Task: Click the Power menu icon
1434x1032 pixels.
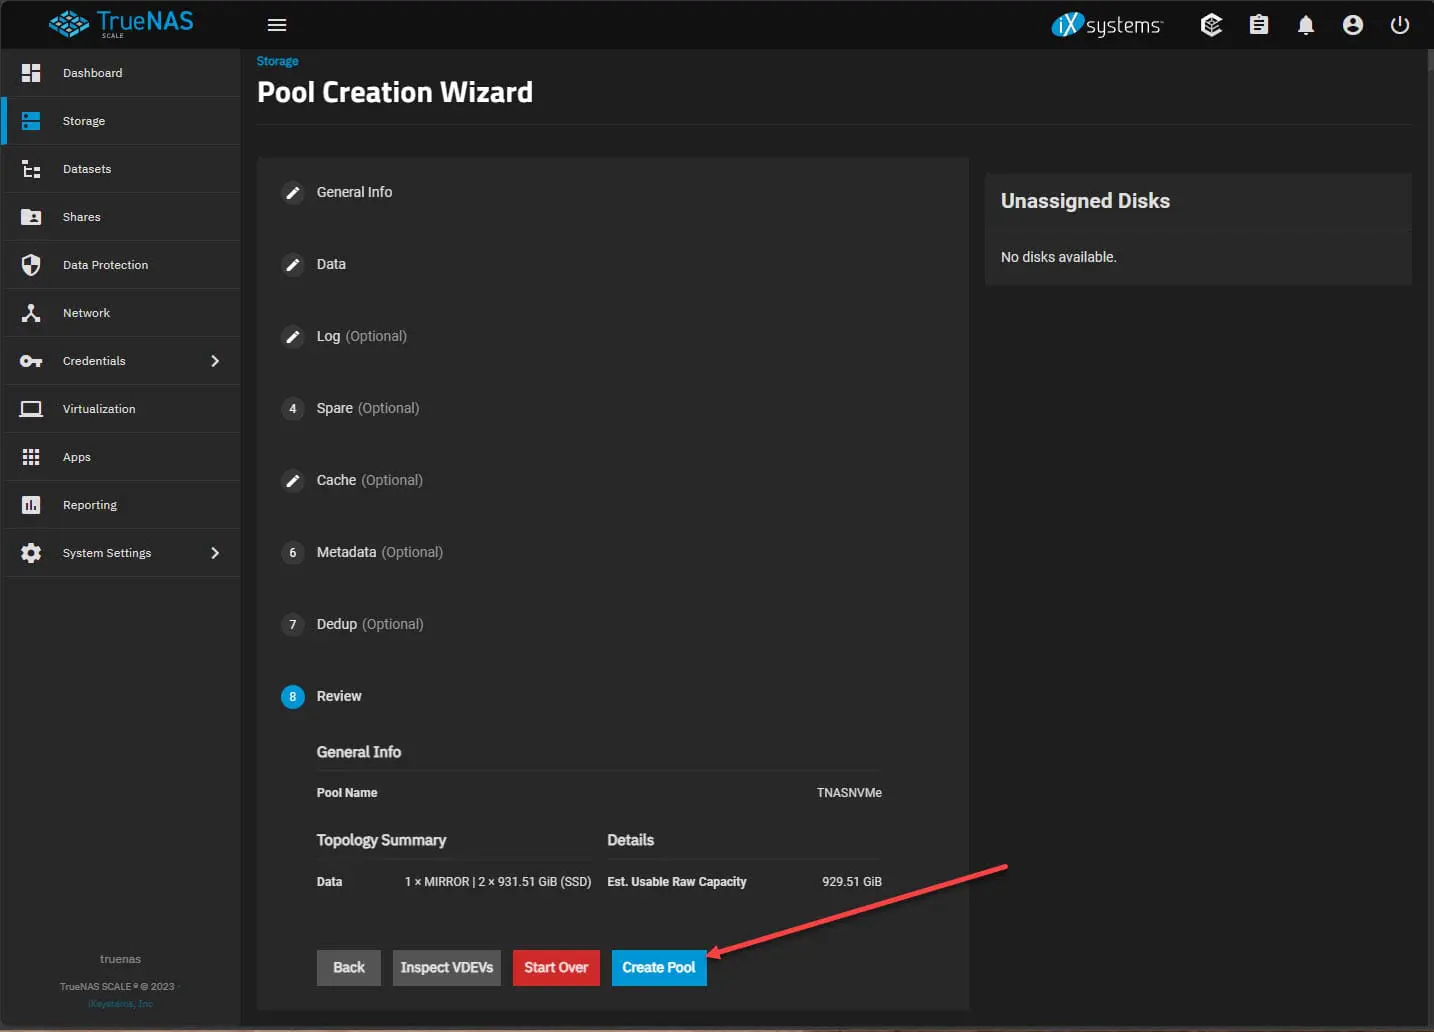Action: (1400, 25)
